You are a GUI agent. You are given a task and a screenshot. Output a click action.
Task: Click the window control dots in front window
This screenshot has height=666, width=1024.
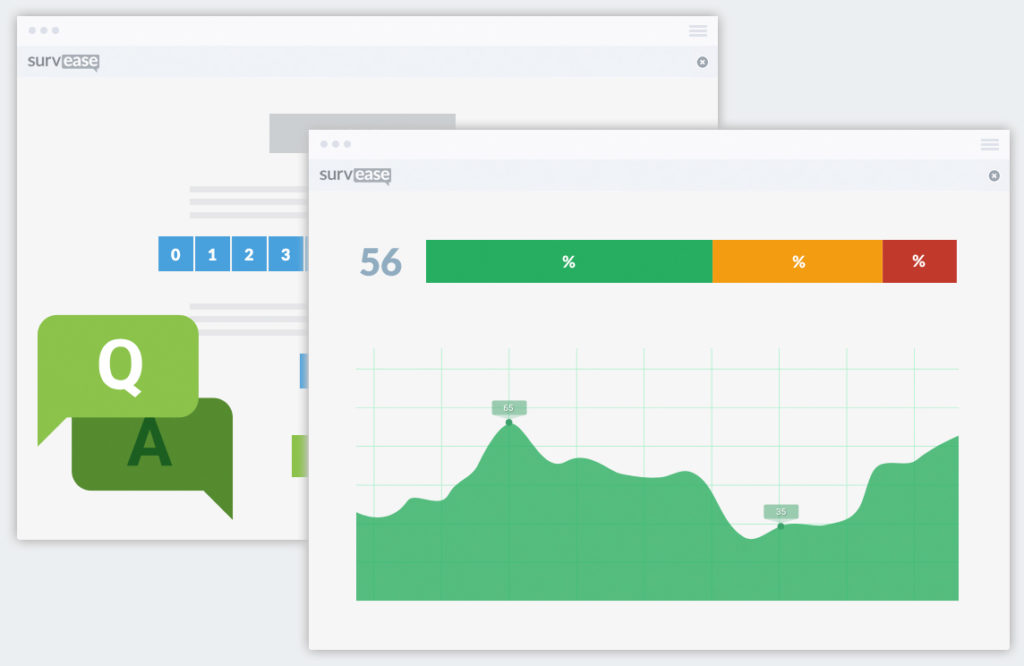336,144
